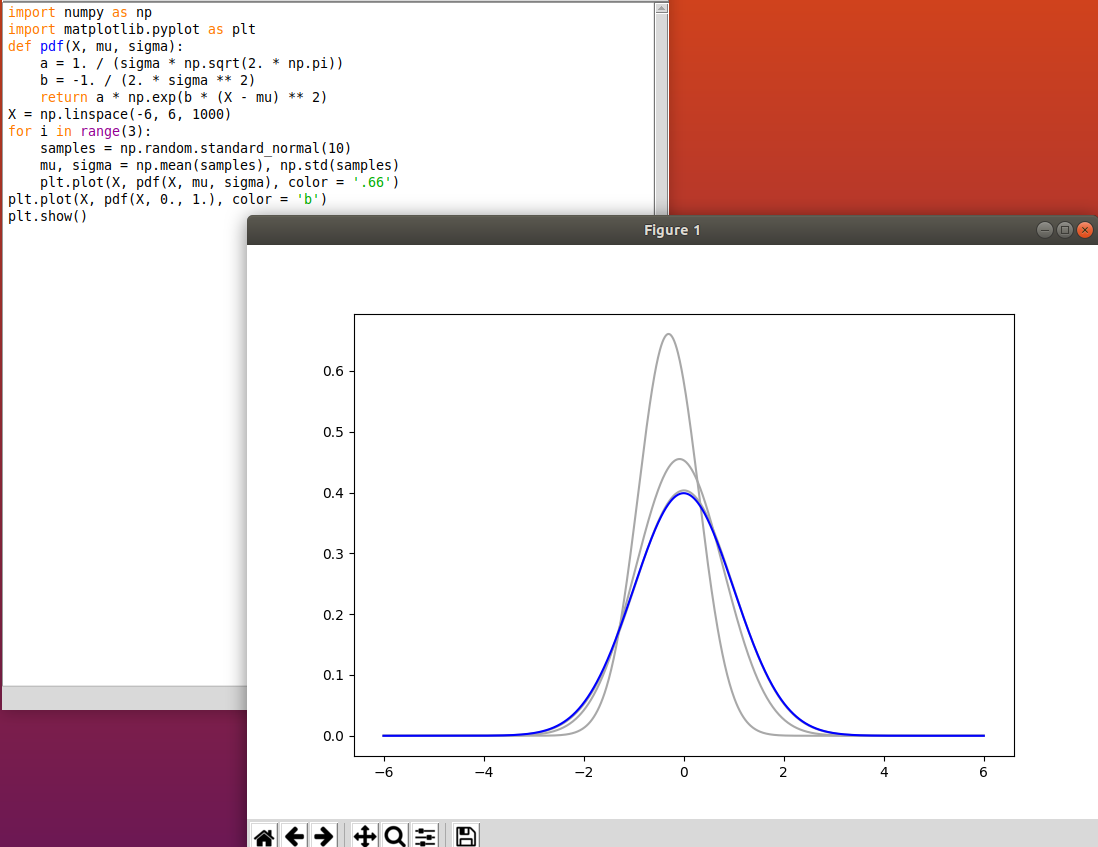Viewport: 1098px width, 847px height.
Task: Click the y-axis tick label 0.4
Action: tap(333, 493)
